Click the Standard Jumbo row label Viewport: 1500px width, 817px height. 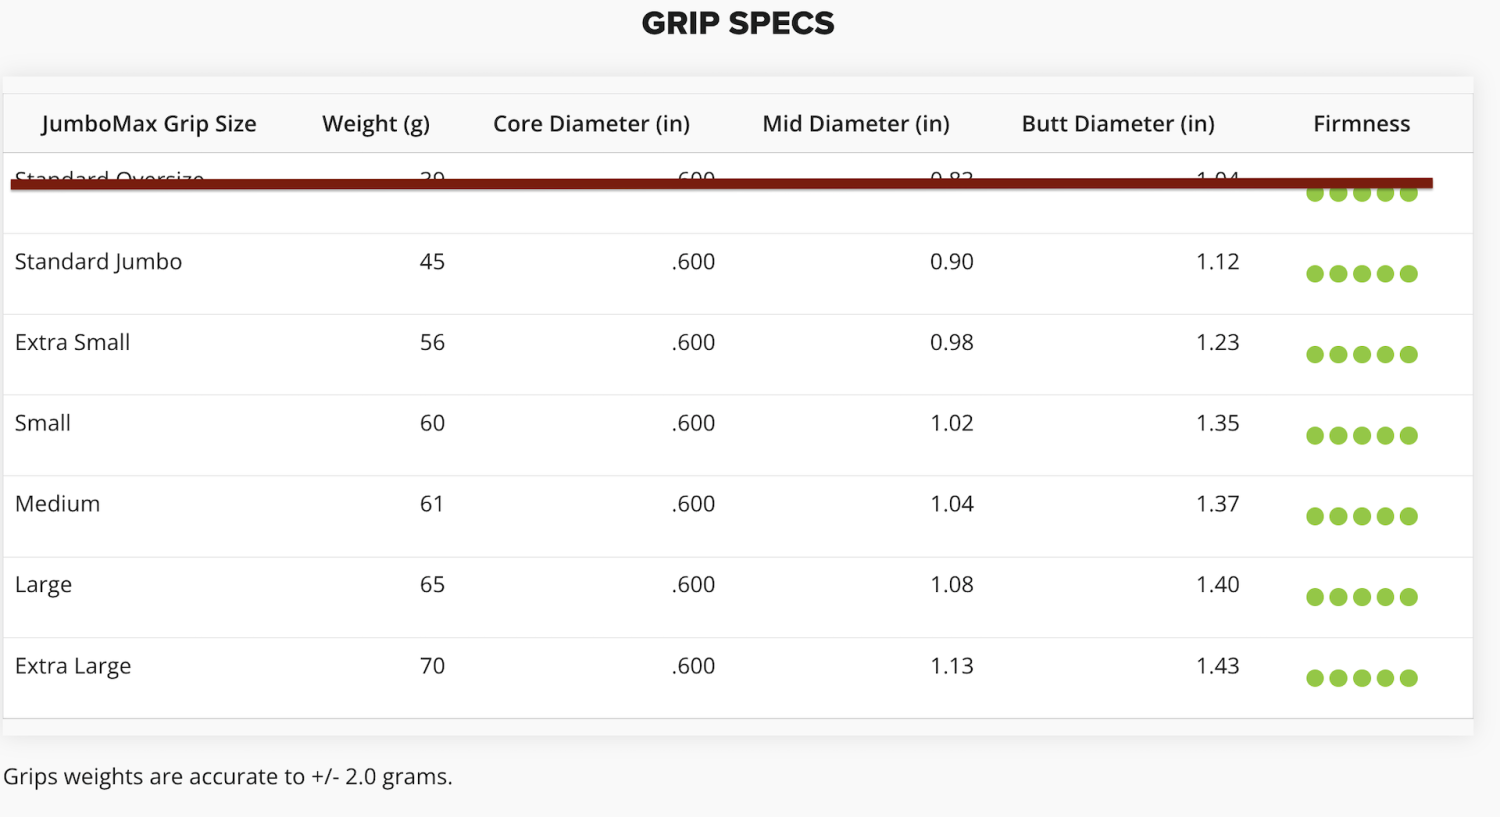coord(98,262)
